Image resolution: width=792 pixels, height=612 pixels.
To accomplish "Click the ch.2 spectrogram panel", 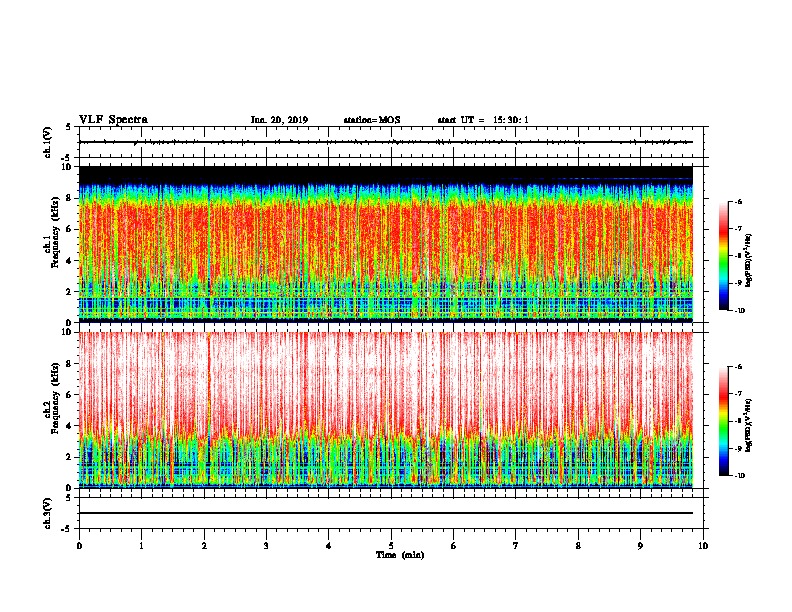I will click(x=385, y=410).
